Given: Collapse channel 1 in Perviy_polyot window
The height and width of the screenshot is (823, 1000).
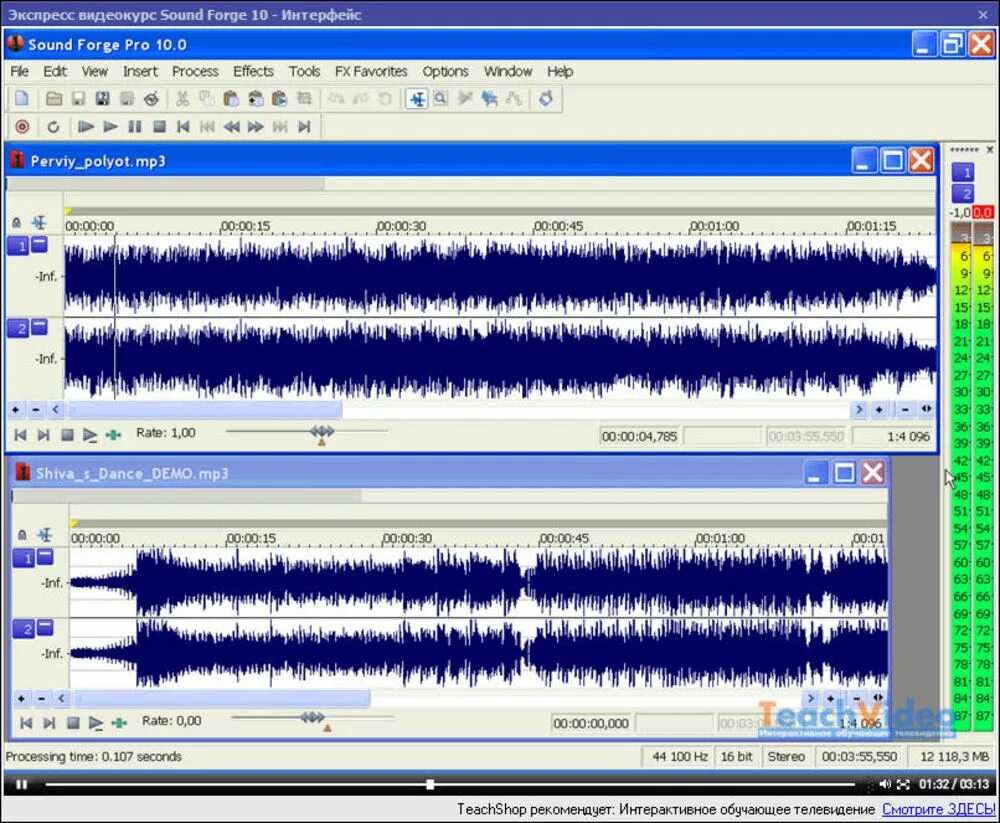Looking at the screenshot, I should (x=40, y=244).
